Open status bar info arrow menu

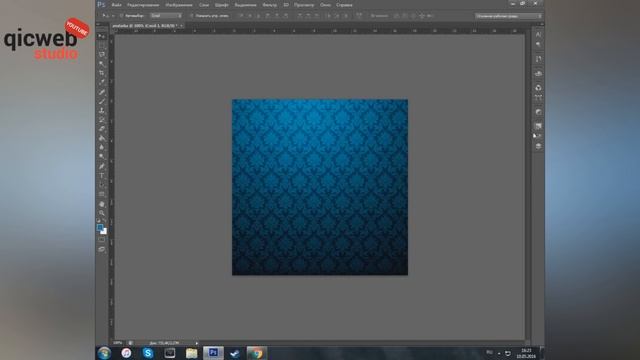point(196,343)
